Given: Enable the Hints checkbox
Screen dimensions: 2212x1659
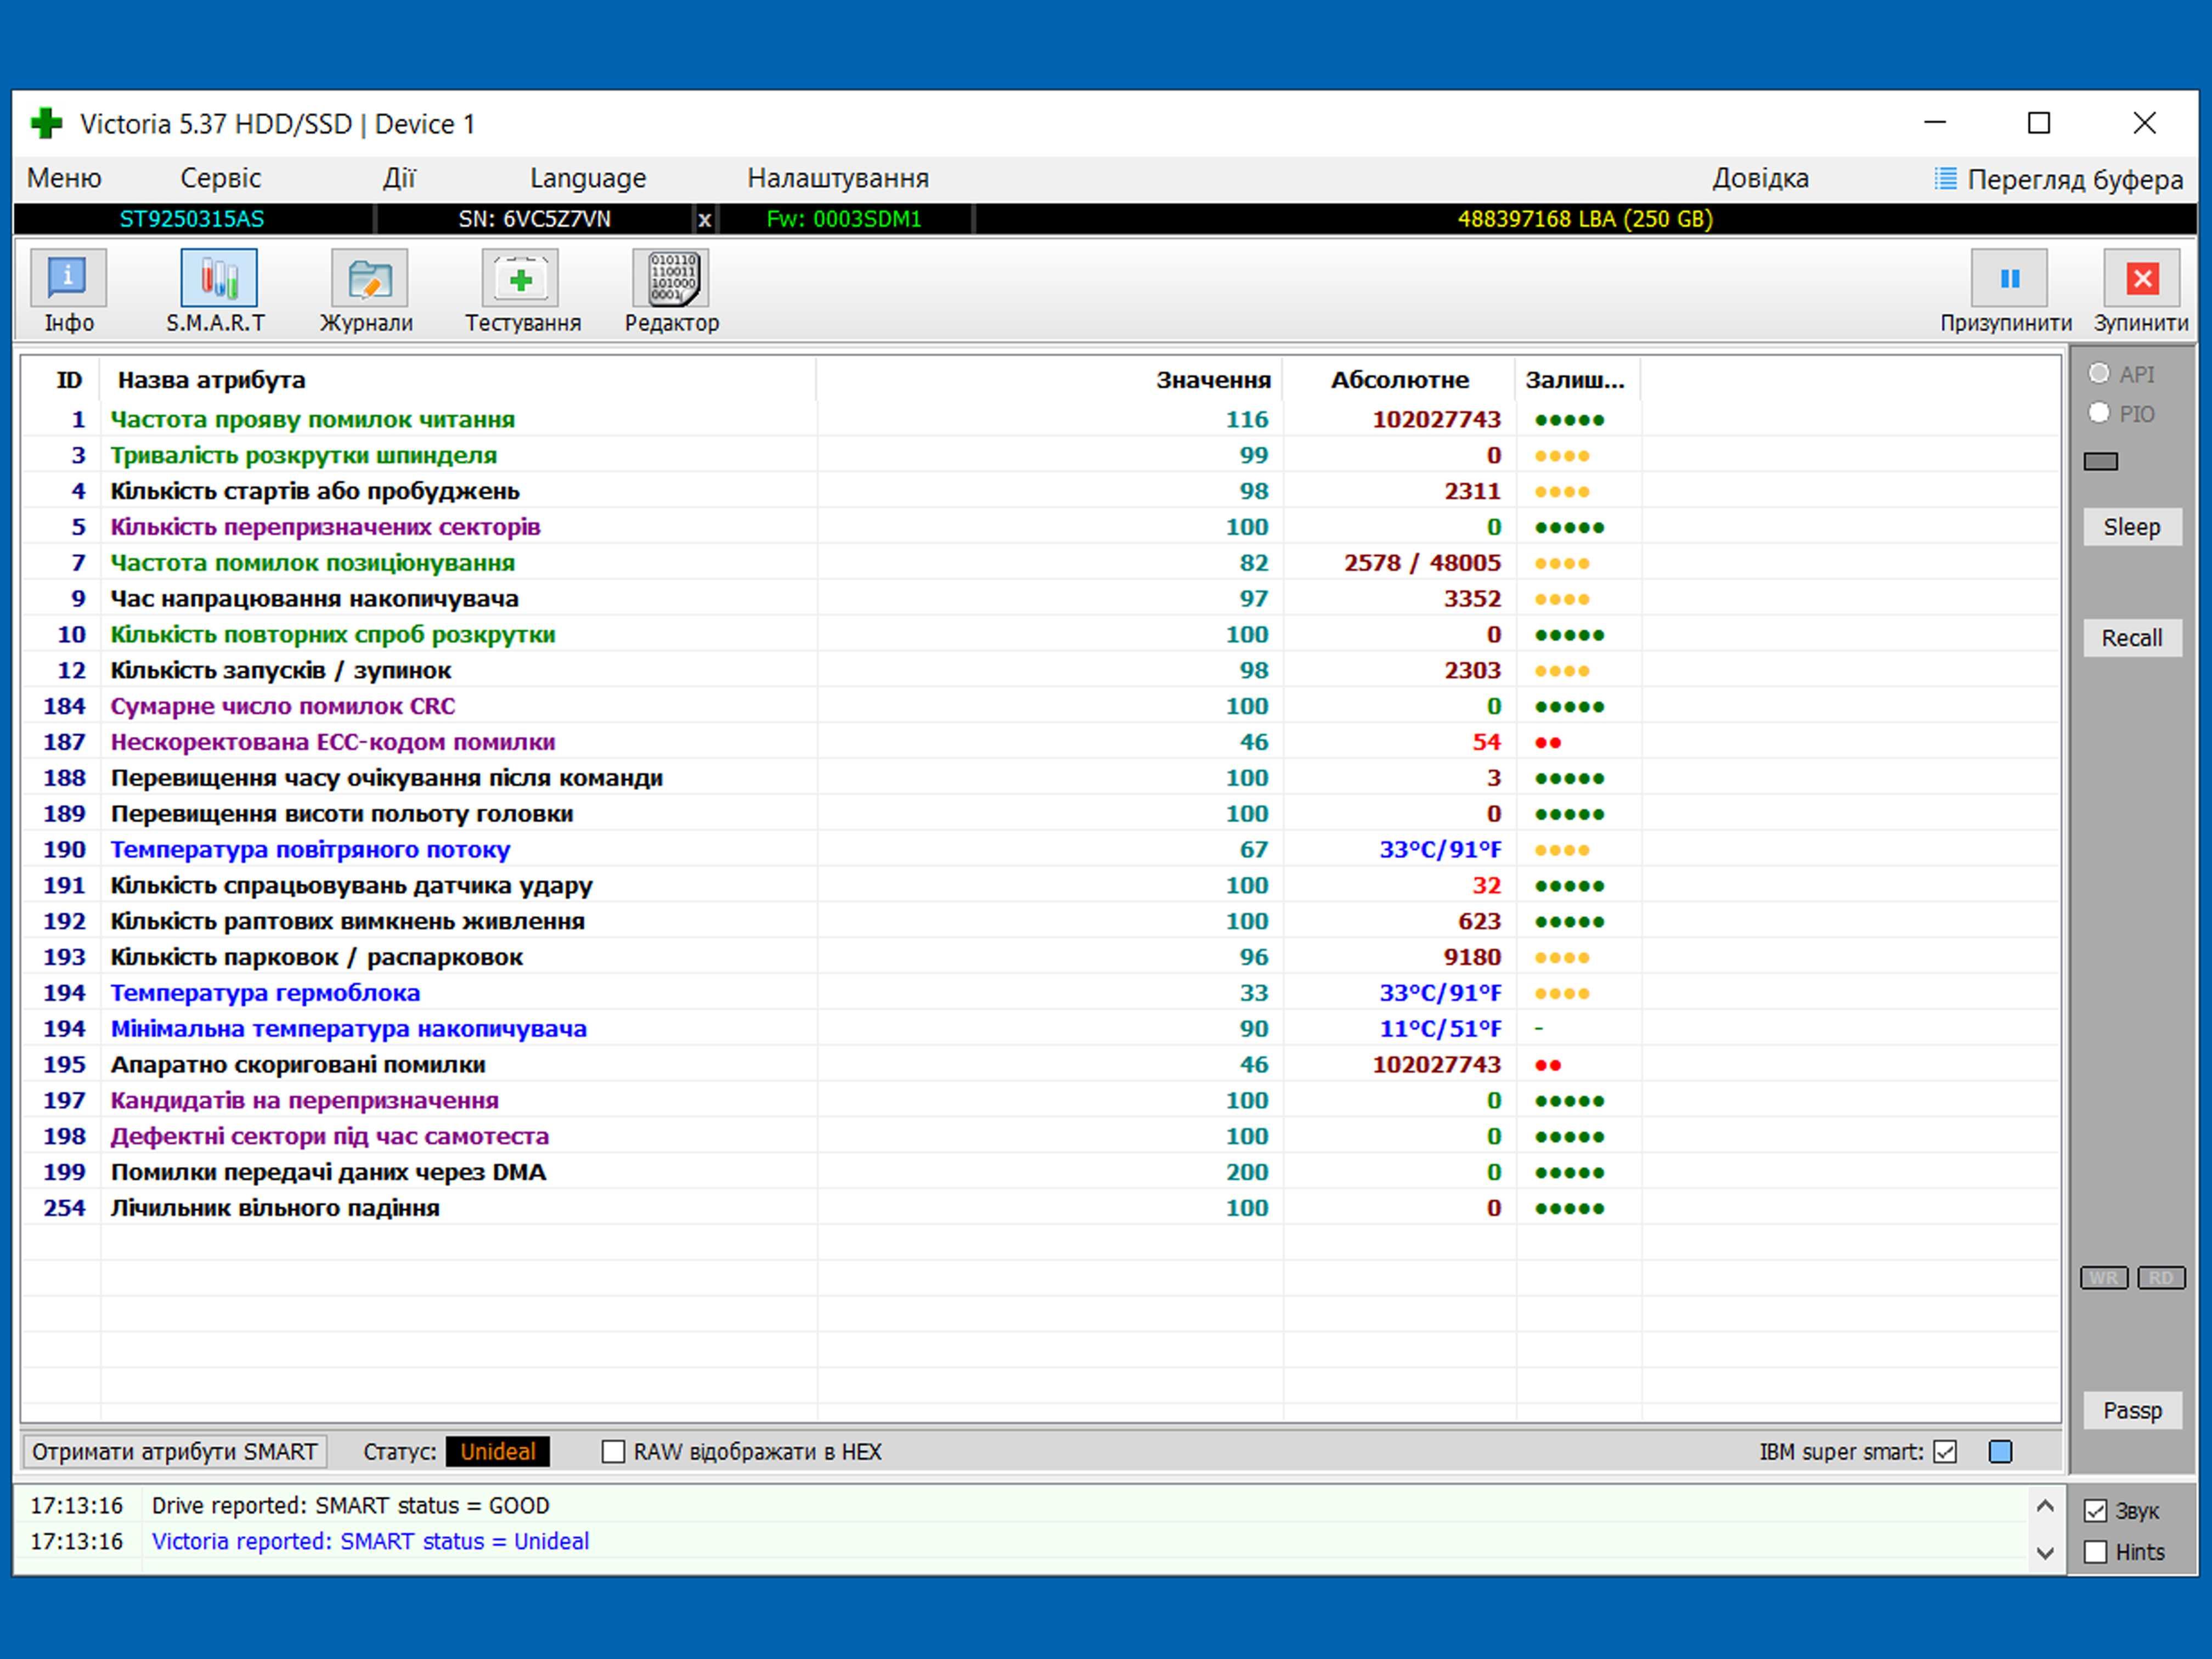Looking at the screenshot, I should point(2096,1552).
